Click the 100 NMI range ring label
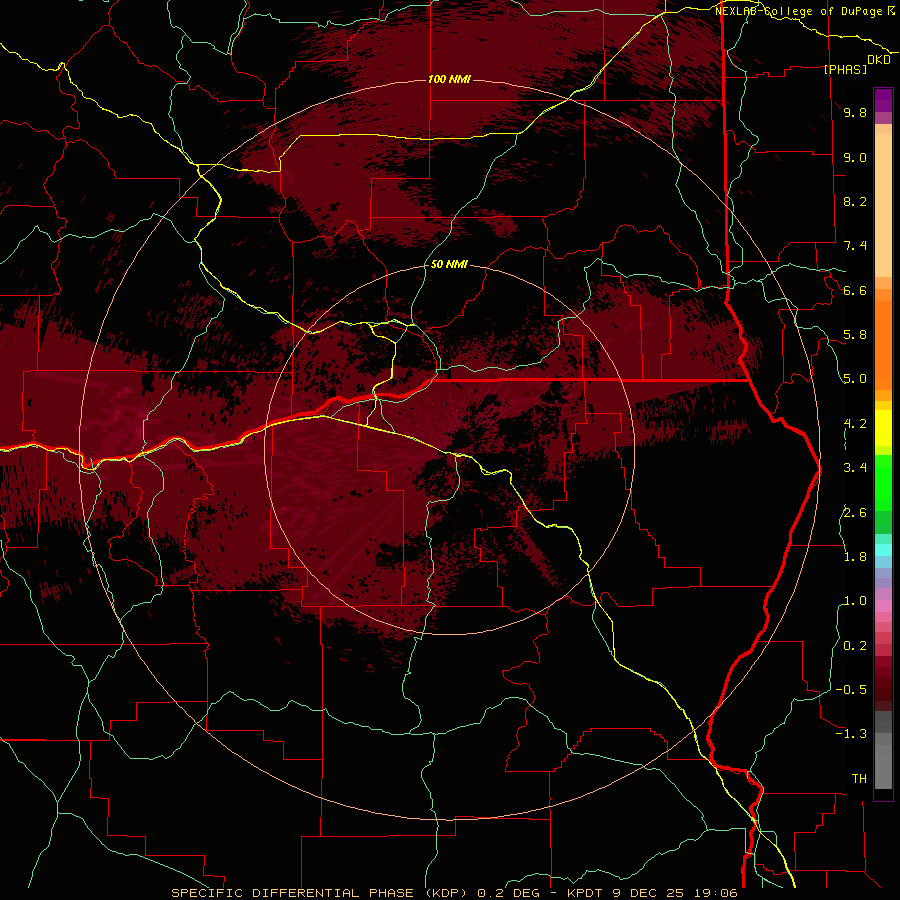Screen dimensions: 900x900 click(449, 79)
